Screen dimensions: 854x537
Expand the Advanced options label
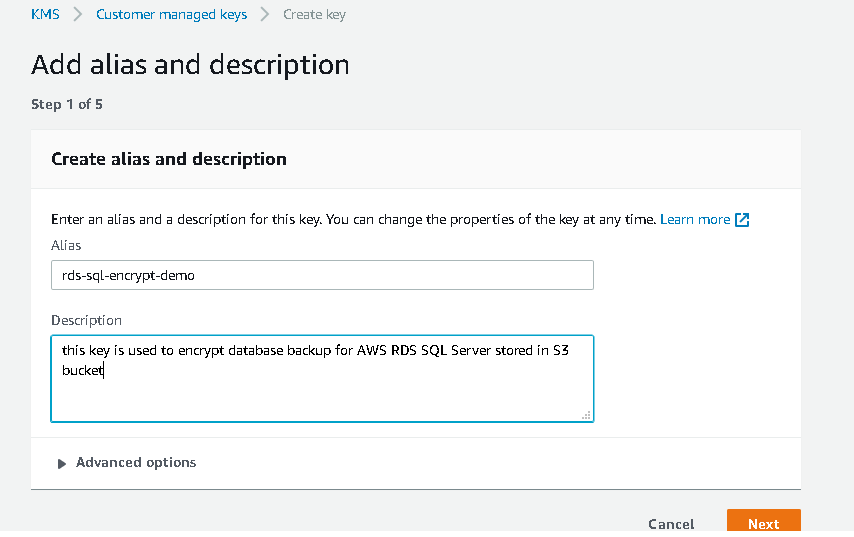tap(136, 463)
